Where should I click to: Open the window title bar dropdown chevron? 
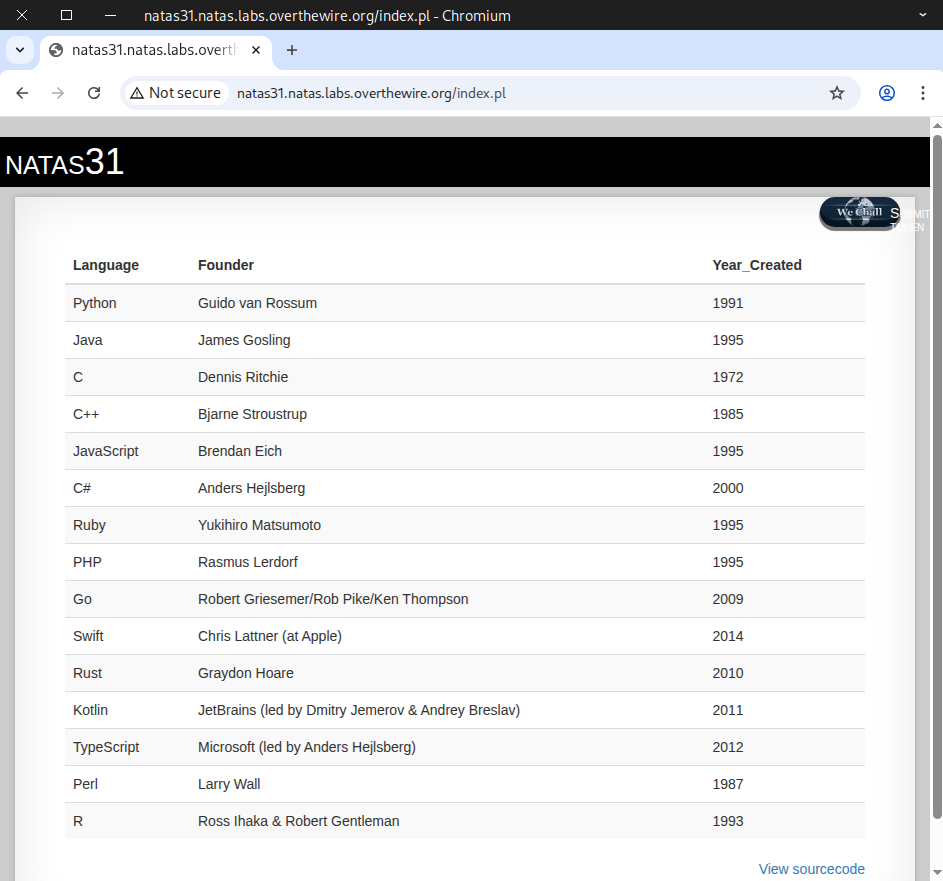point(922,15)
